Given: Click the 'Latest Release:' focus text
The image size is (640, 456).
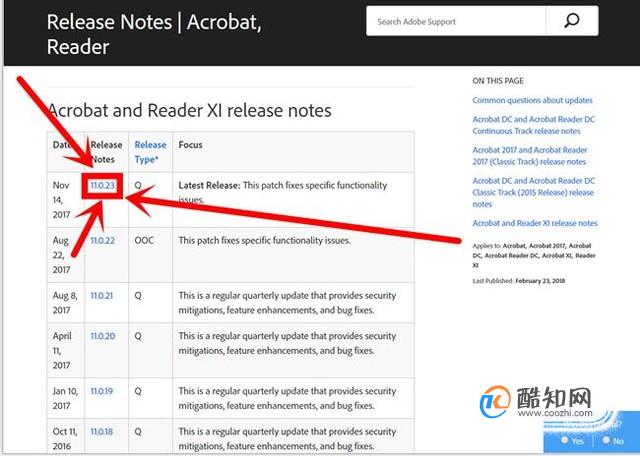Looking at the screenshot, I should coord(209,185).
